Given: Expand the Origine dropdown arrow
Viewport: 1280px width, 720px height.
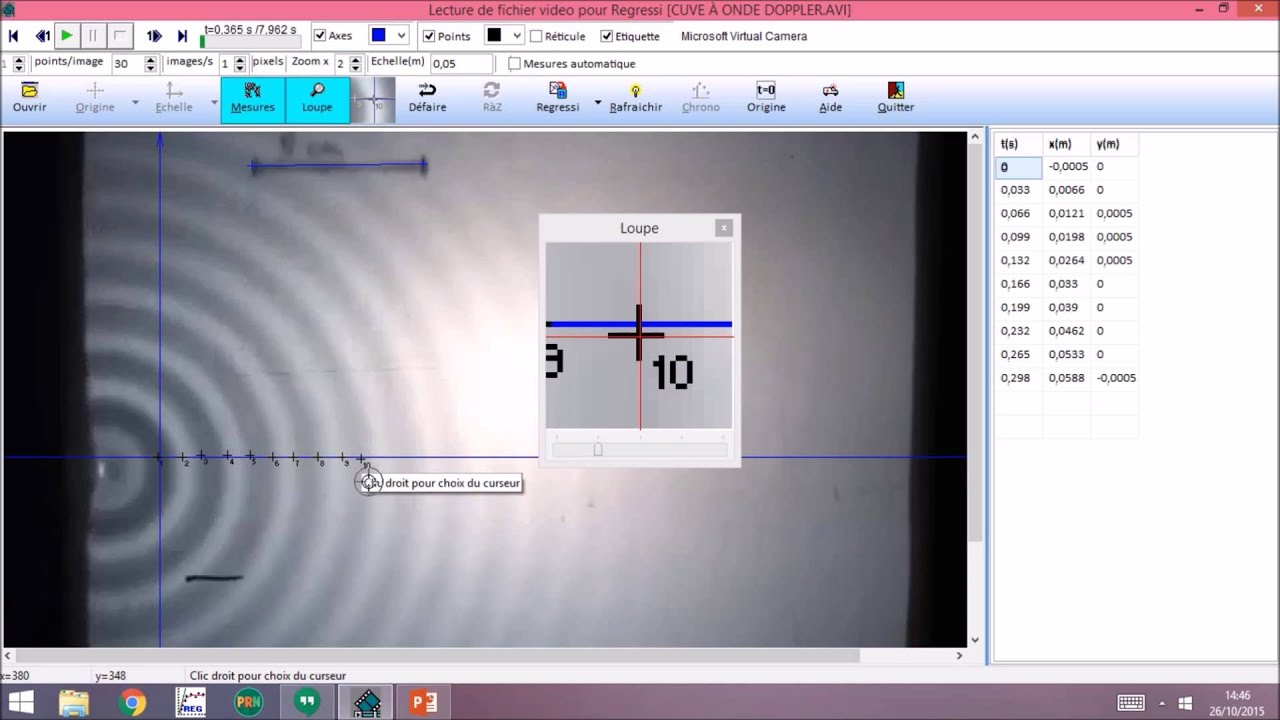Looking at the screenshot, I should (135, 102).
